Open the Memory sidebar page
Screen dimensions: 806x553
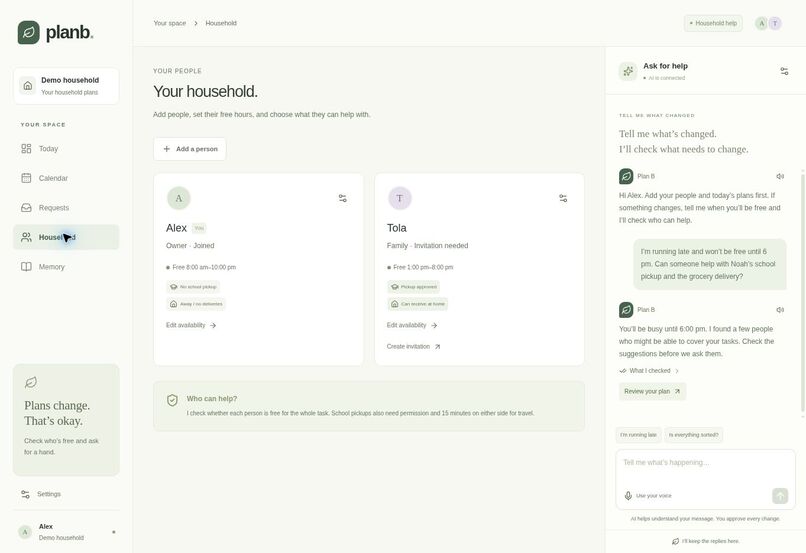pyautogui.click(x=66, y=267)
